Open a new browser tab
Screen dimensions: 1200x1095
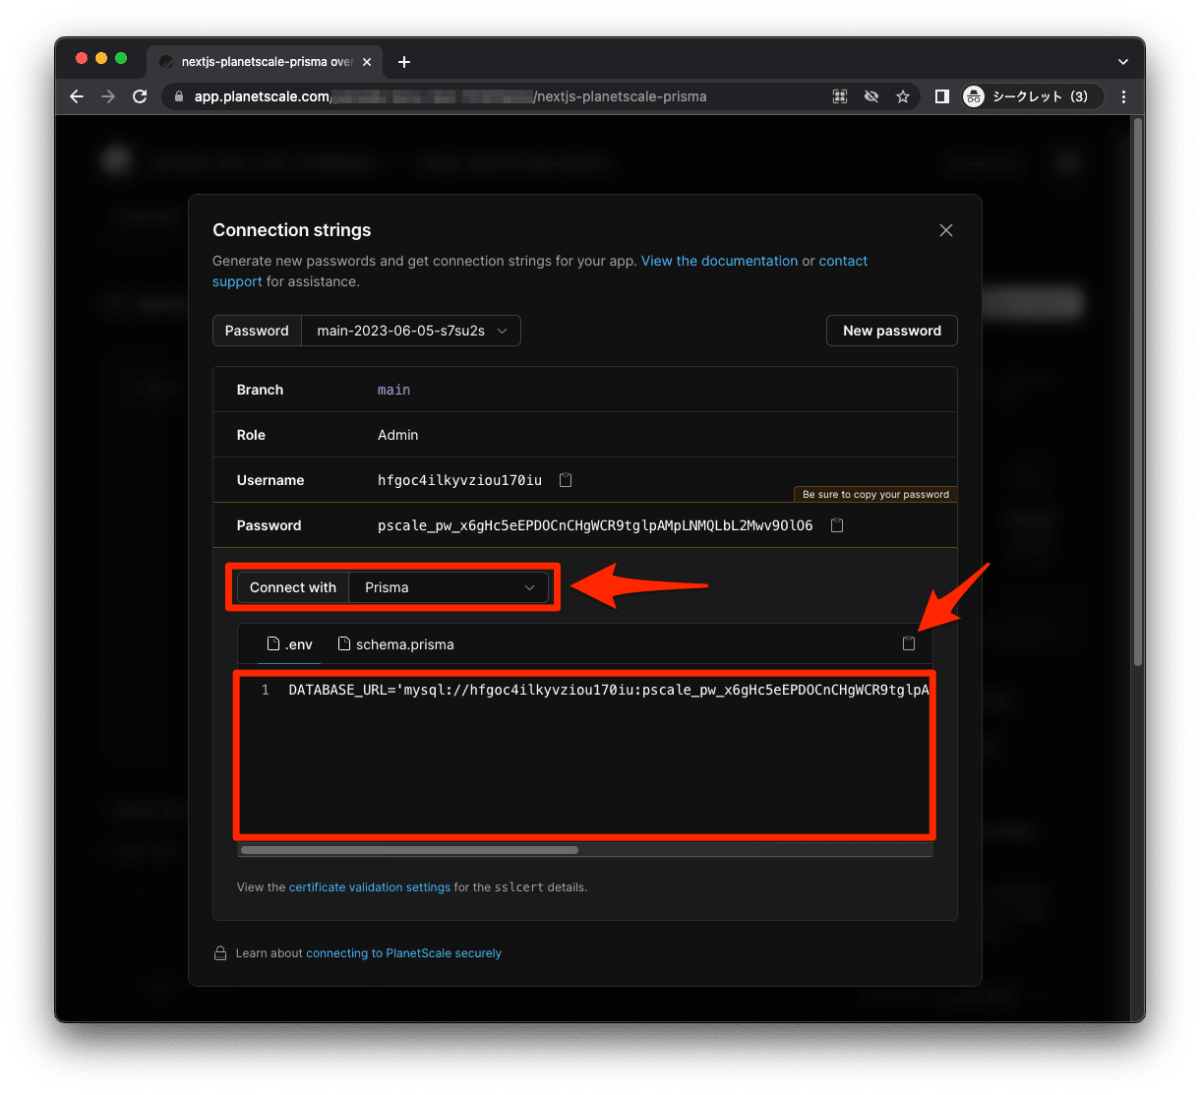coord(404,62)
